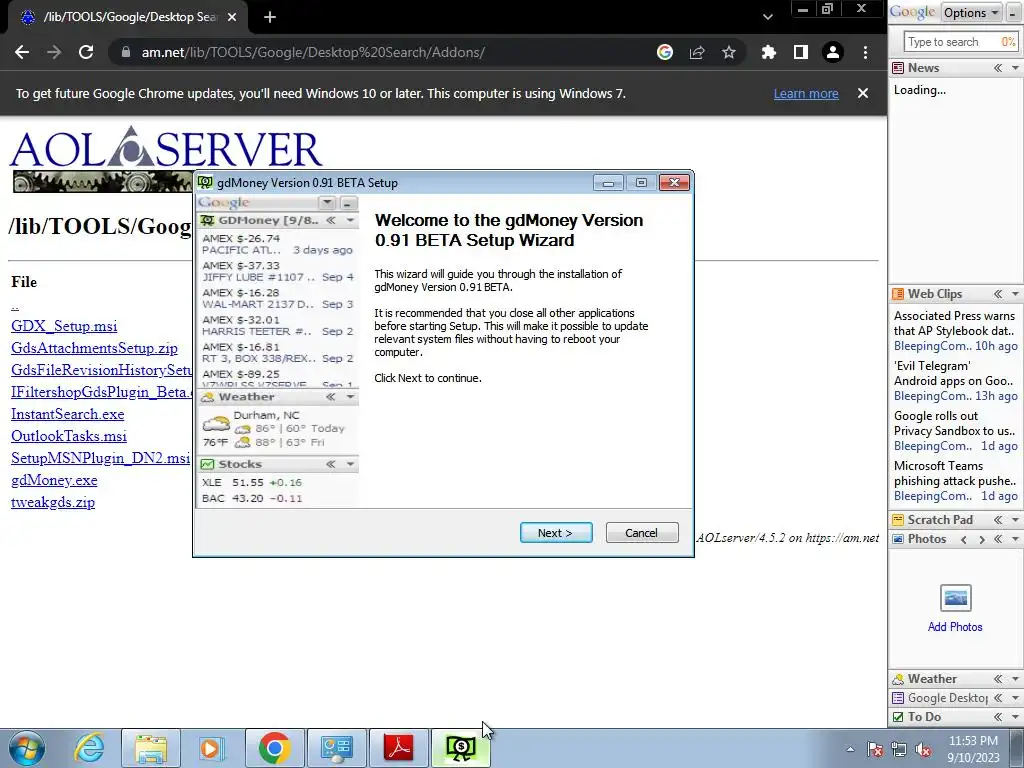Screen dimensions: 1024x768
Task: Open Scratch Pad menu arrow
Action: point(1015,520)
